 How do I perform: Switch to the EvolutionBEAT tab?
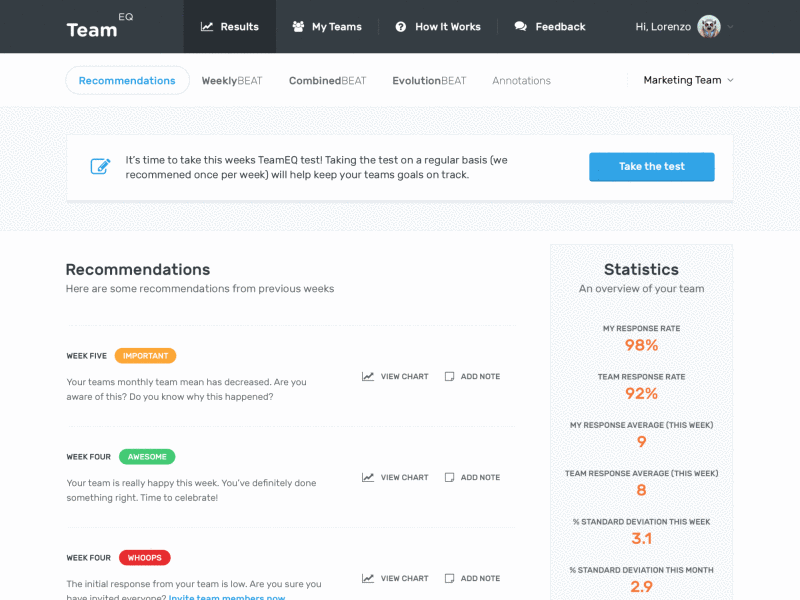pos(429,79)
